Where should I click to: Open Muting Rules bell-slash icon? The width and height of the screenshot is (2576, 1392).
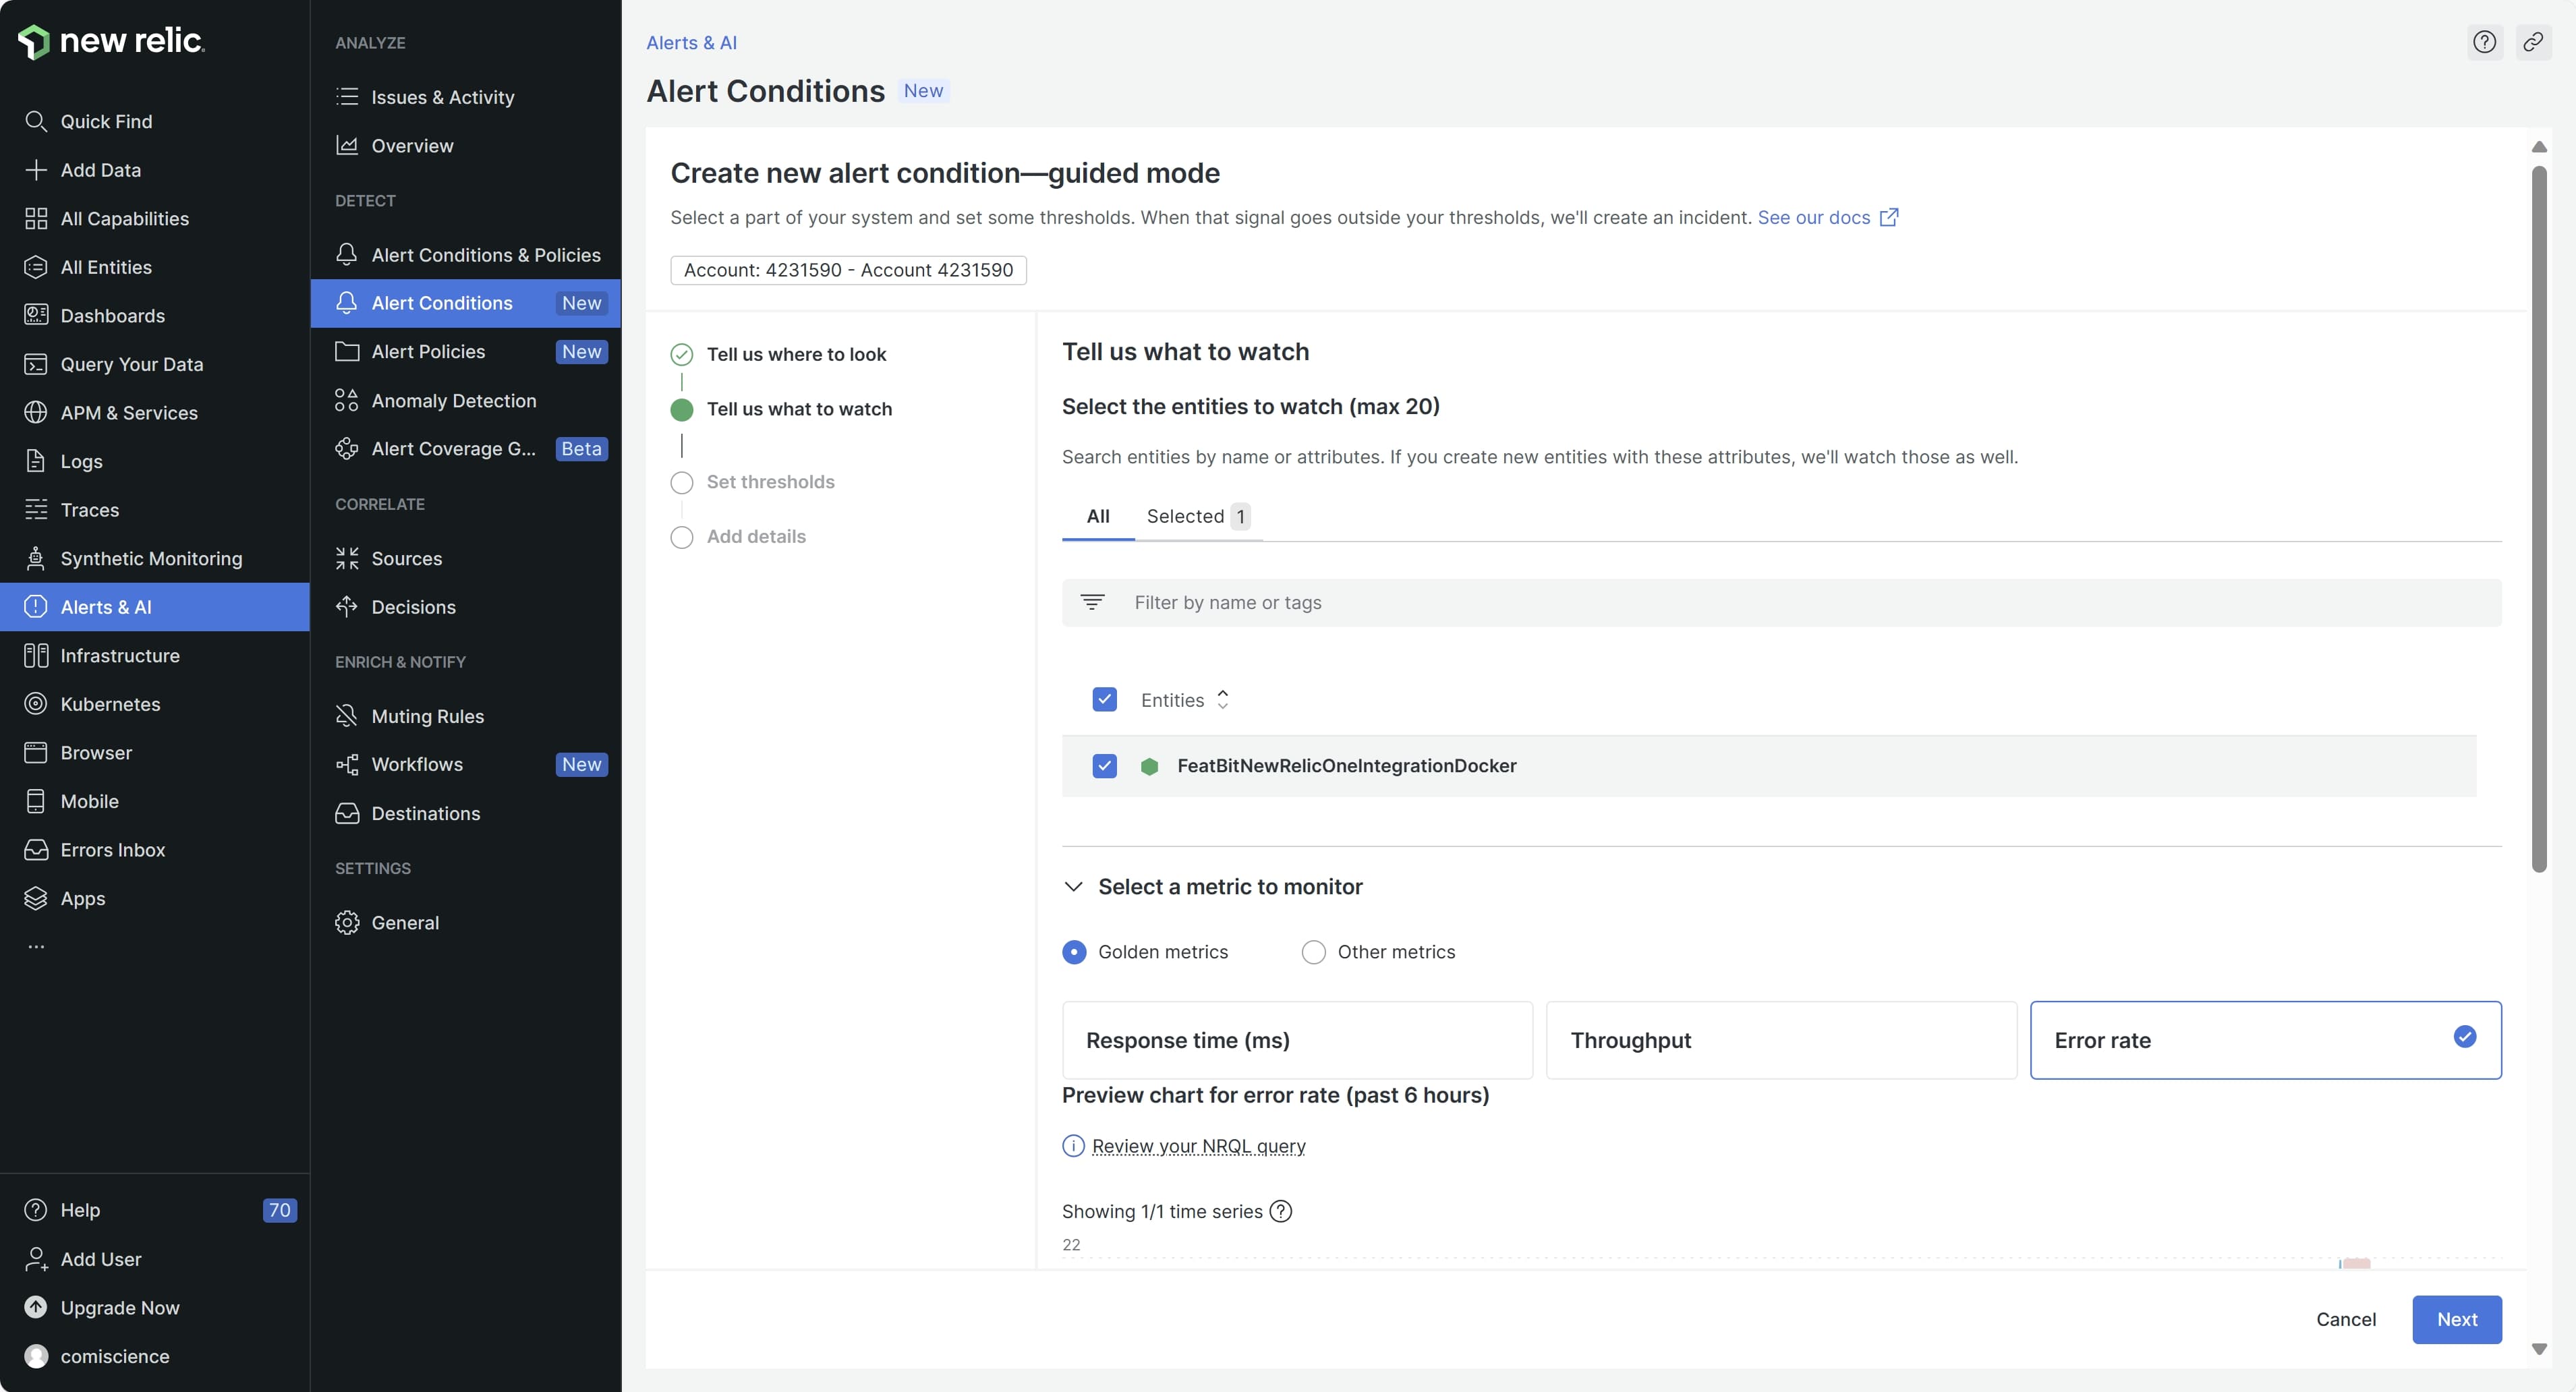pyautogui.click(x=347, y=716)
